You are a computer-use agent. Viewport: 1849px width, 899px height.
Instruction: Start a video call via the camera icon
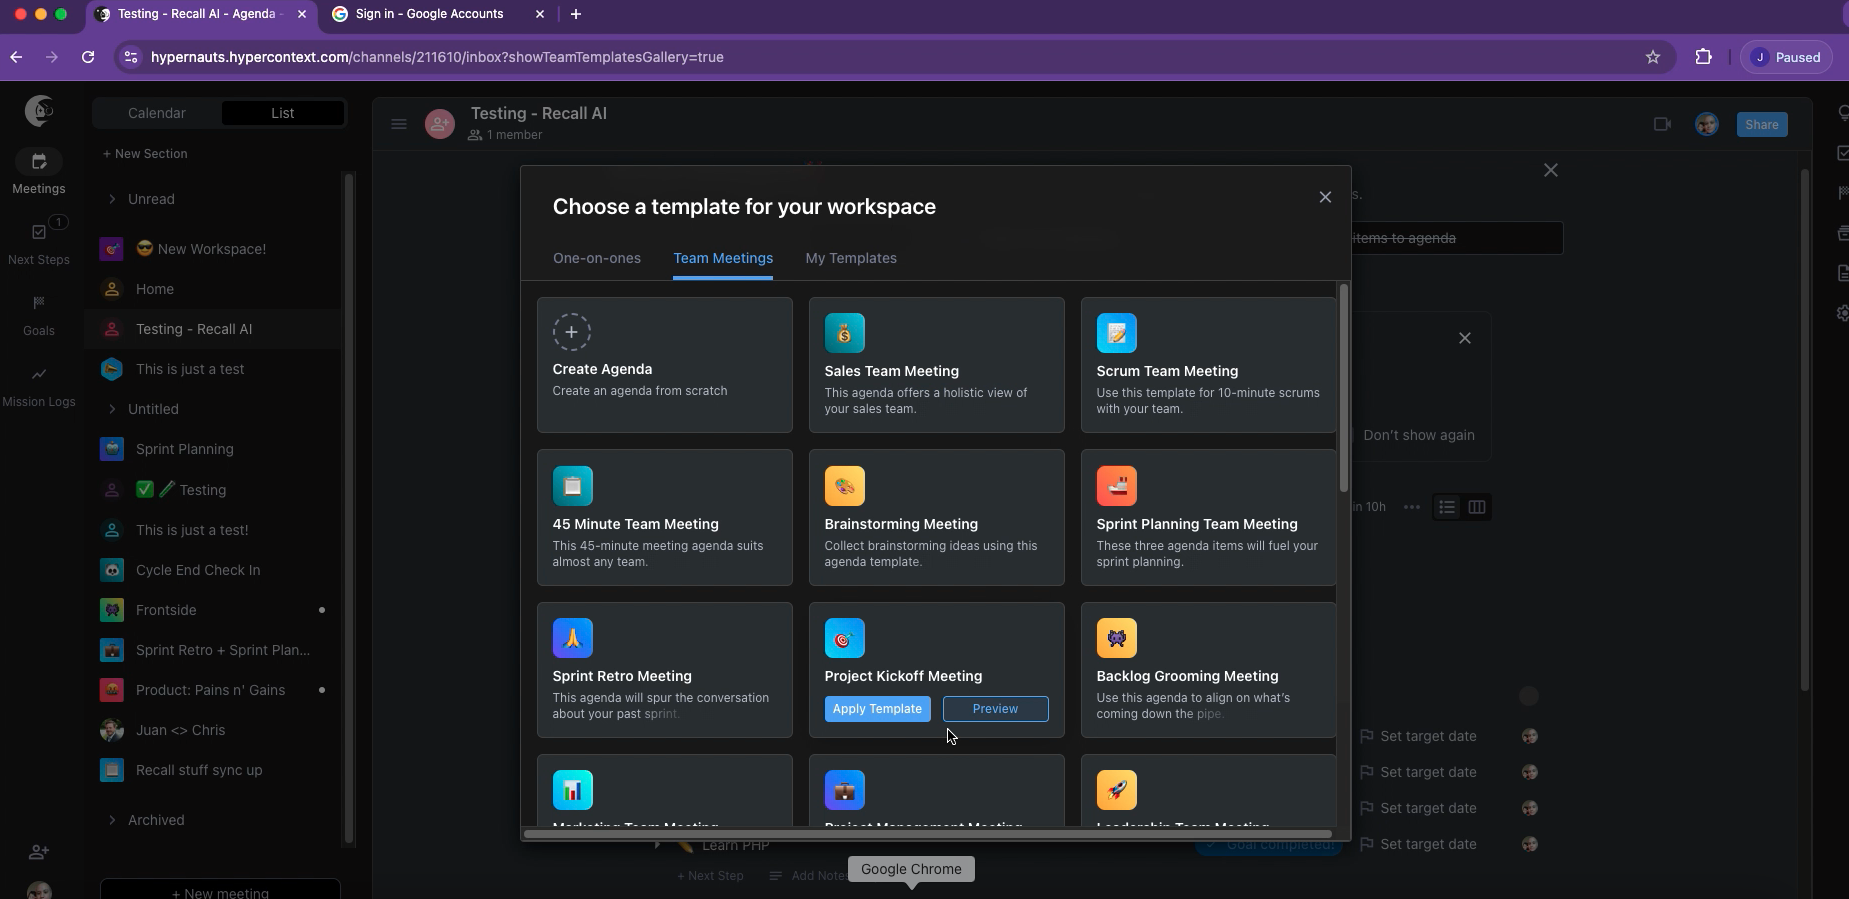pos(1662,125)
